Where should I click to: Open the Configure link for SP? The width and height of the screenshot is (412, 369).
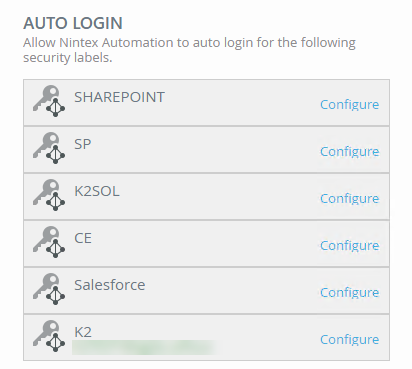(x=349, y=152)
